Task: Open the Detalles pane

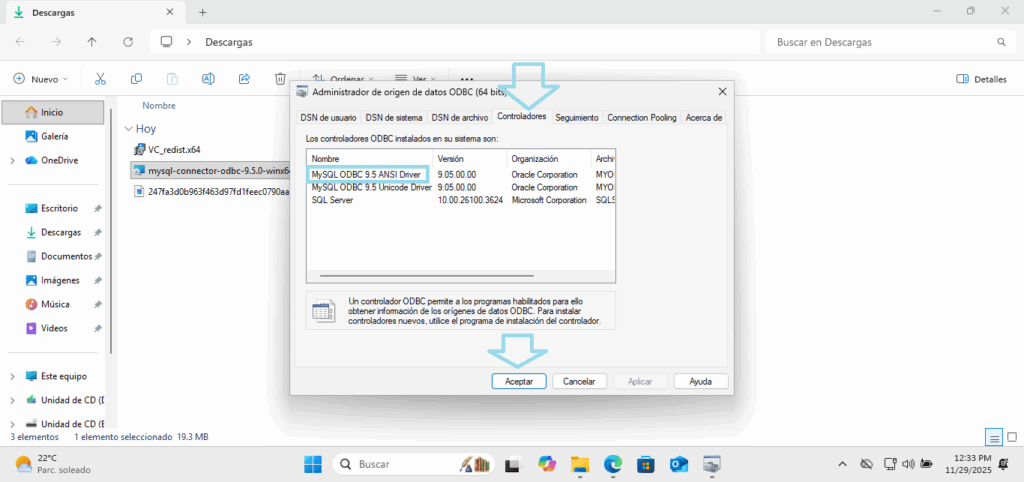Action: [x=981, y=79]
